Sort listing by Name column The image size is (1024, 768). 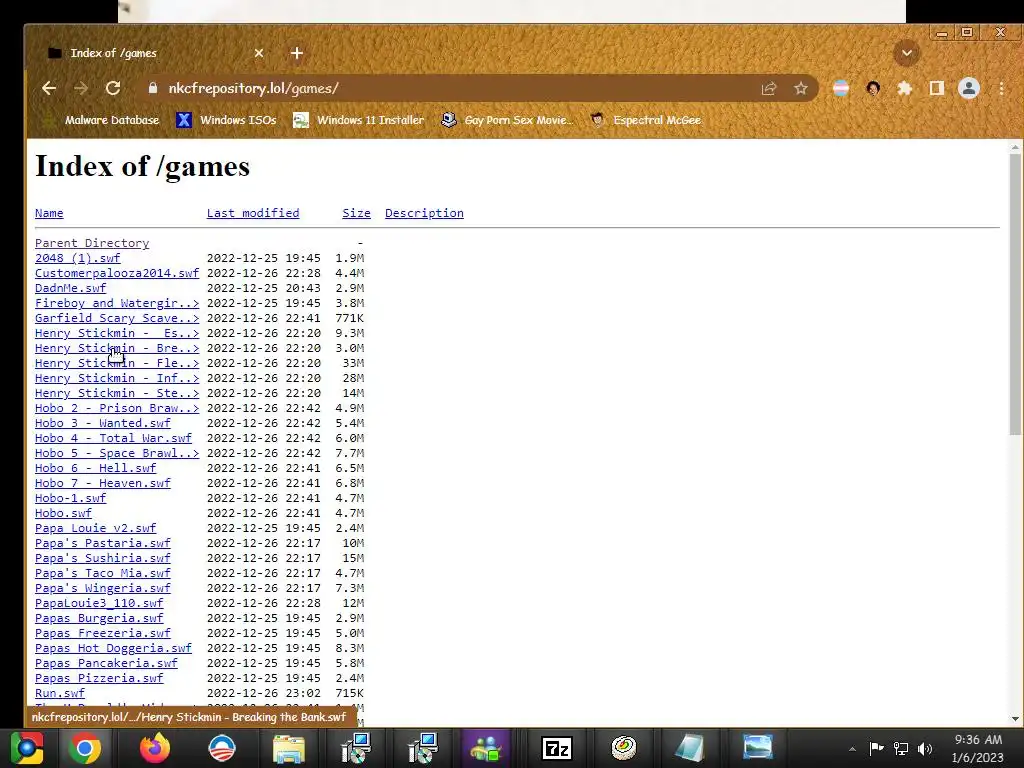pyautogui.click(x=49, y=213)
